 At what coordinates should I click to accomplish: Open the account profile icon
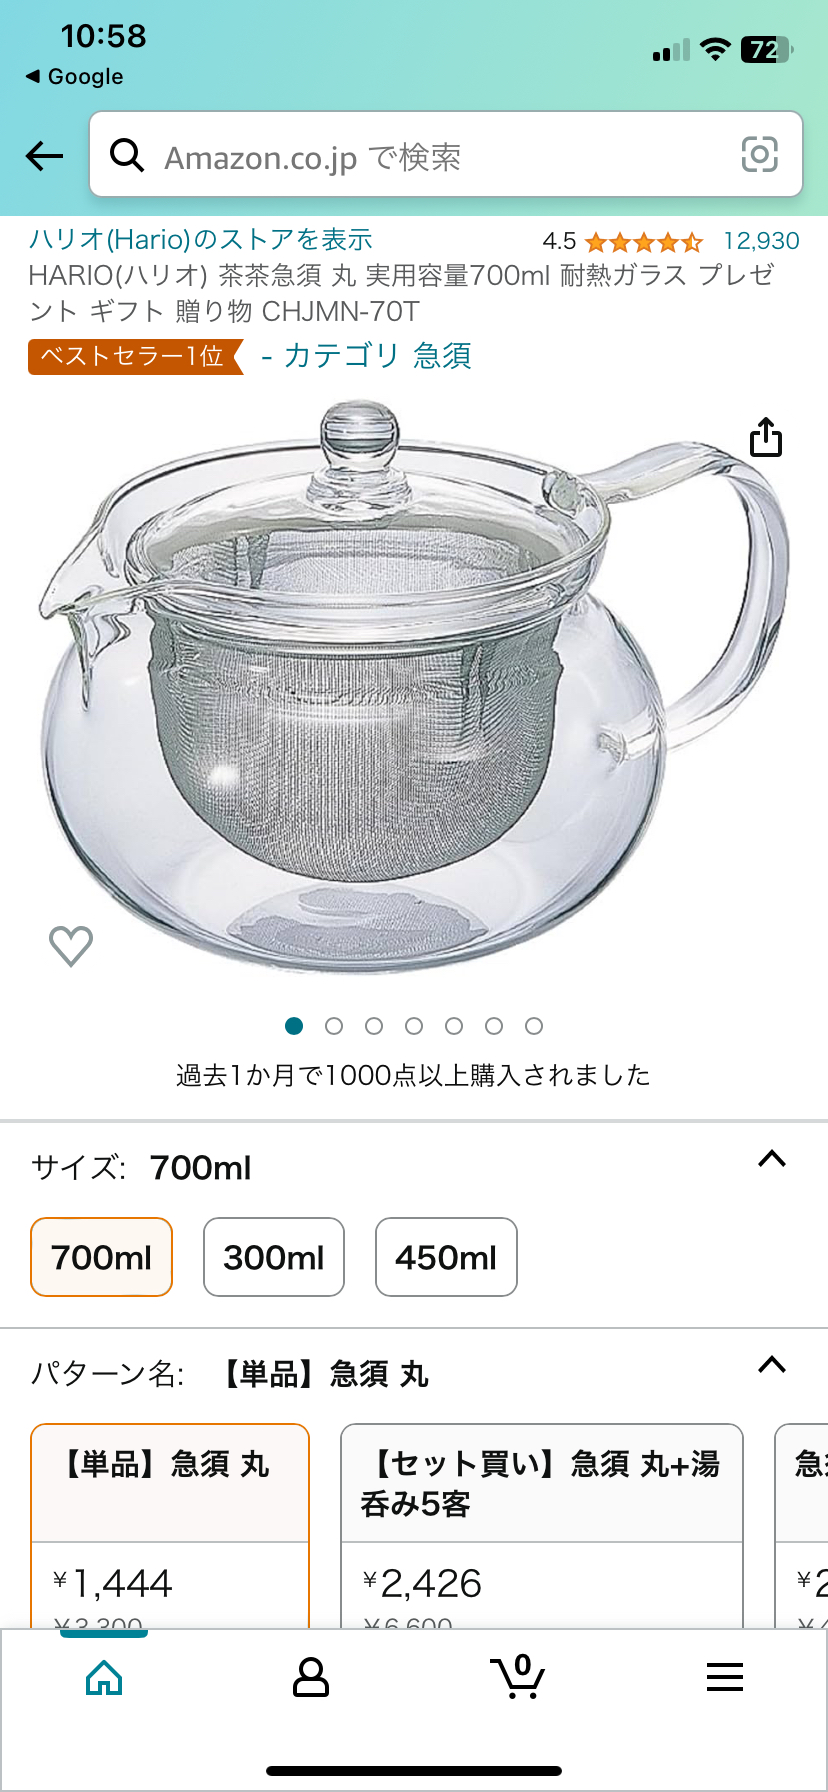click(310, 1677)
